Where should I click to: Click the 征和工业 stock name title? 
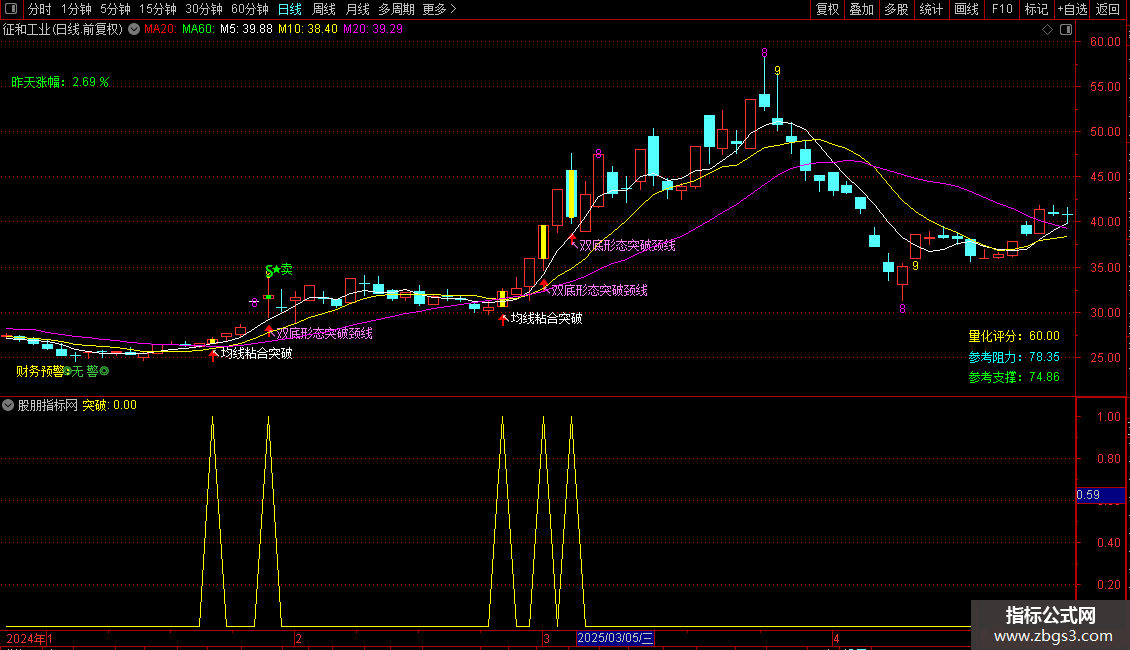[x=27, y=29]
